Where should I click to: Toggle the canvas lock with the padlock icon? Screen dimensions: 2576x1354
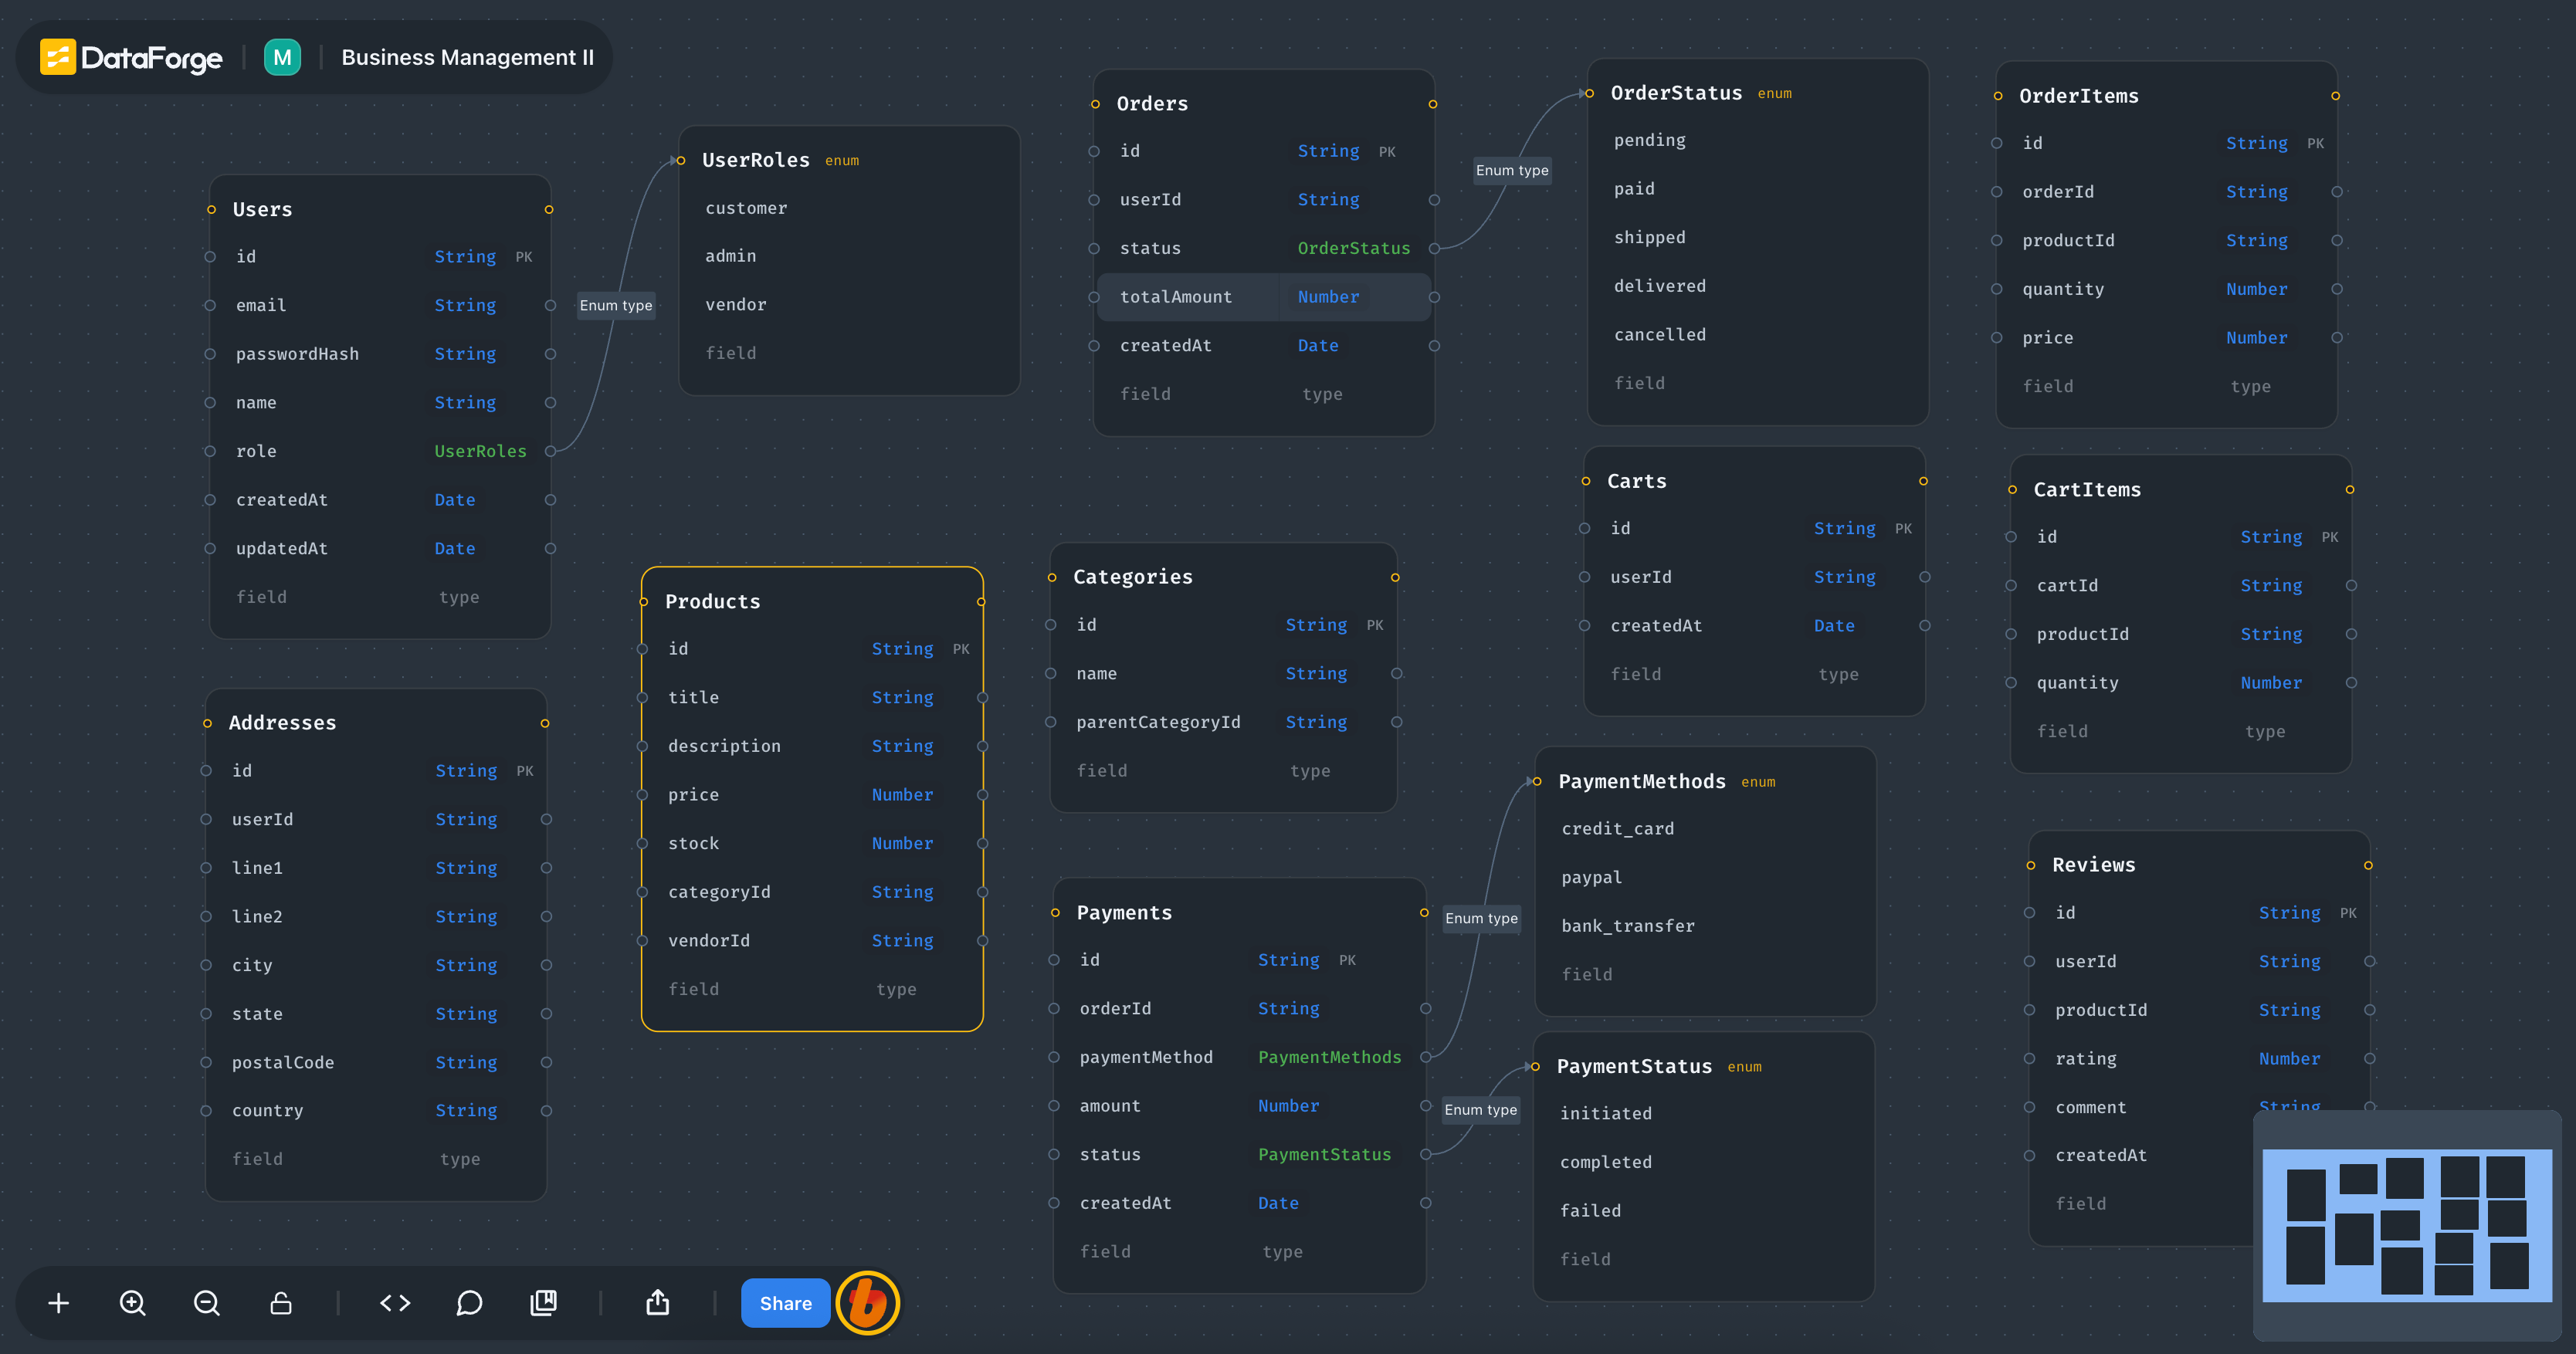click(280, 1303)
